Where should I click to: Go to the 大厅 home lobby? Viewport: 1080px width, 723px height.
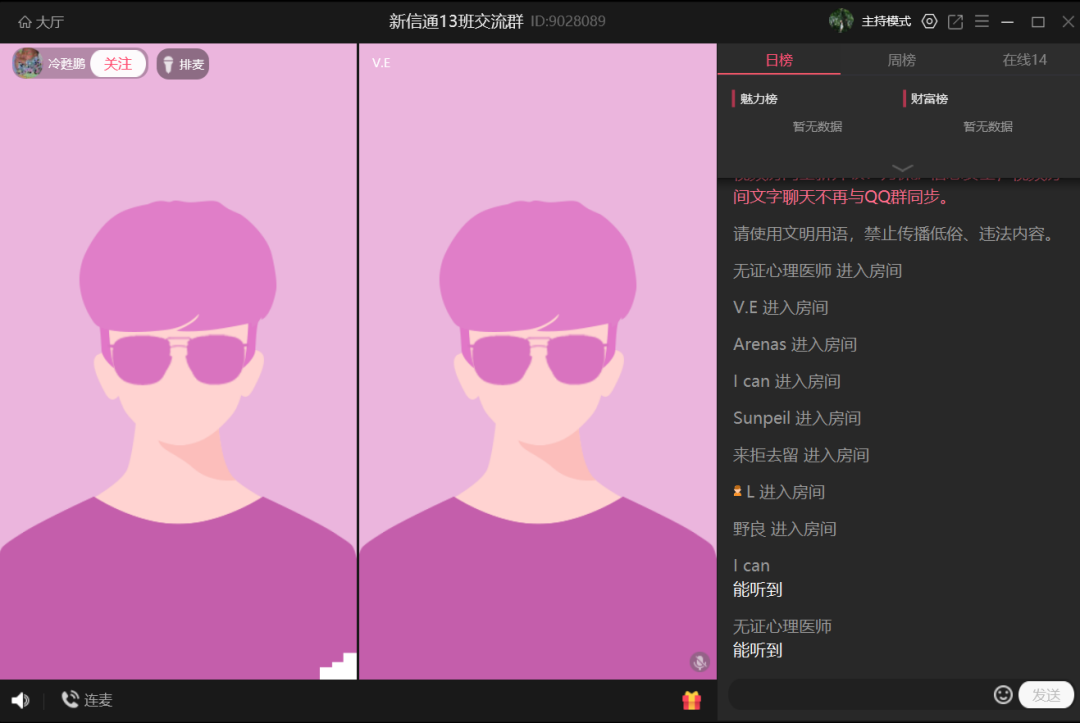[x=40, y=21]
